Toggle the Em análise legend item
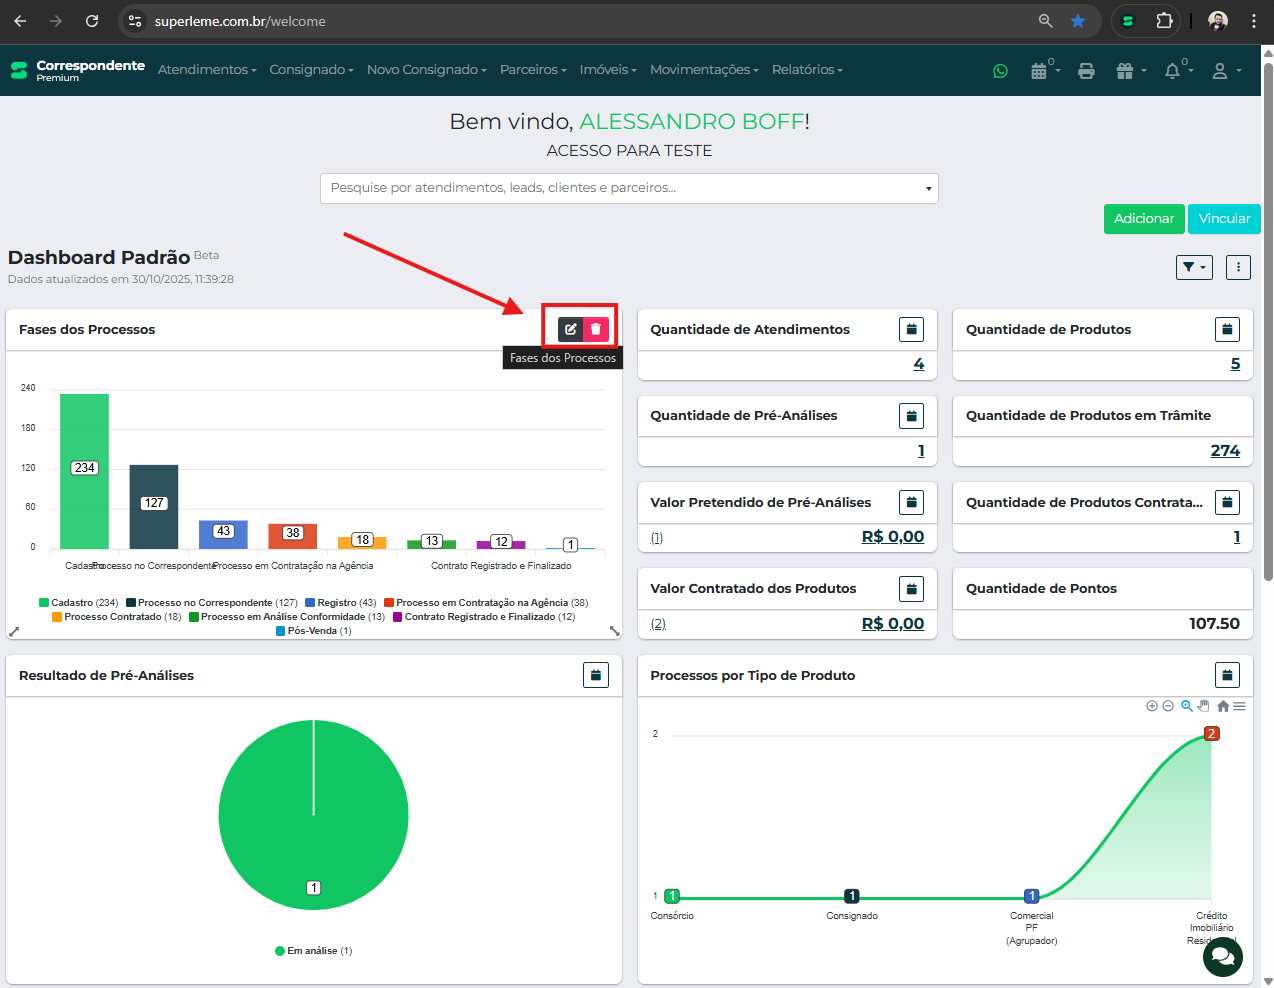This screenshot has height=988, width=1274. pyautogui.click(x=314, y=951)
